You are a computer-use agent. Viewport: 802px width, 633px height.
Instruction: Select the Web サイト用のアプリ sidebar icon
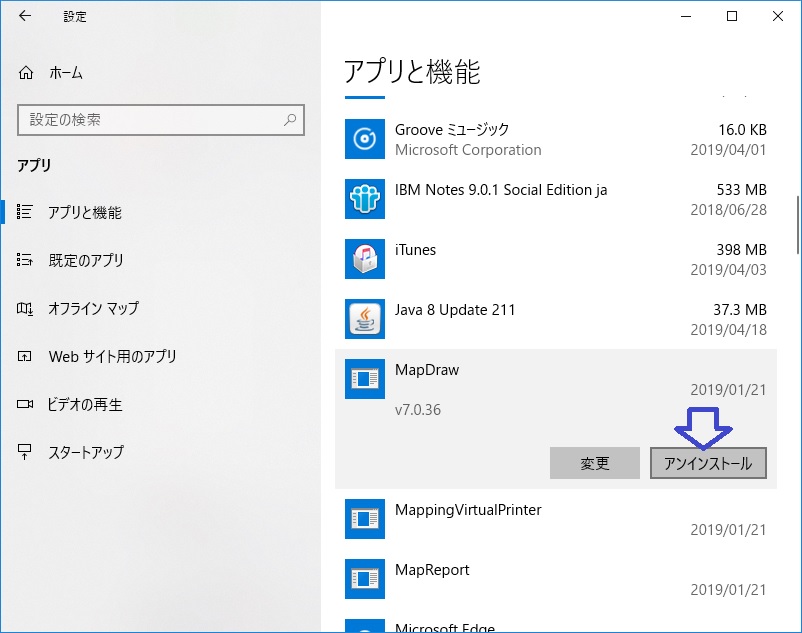coord(25,356)
